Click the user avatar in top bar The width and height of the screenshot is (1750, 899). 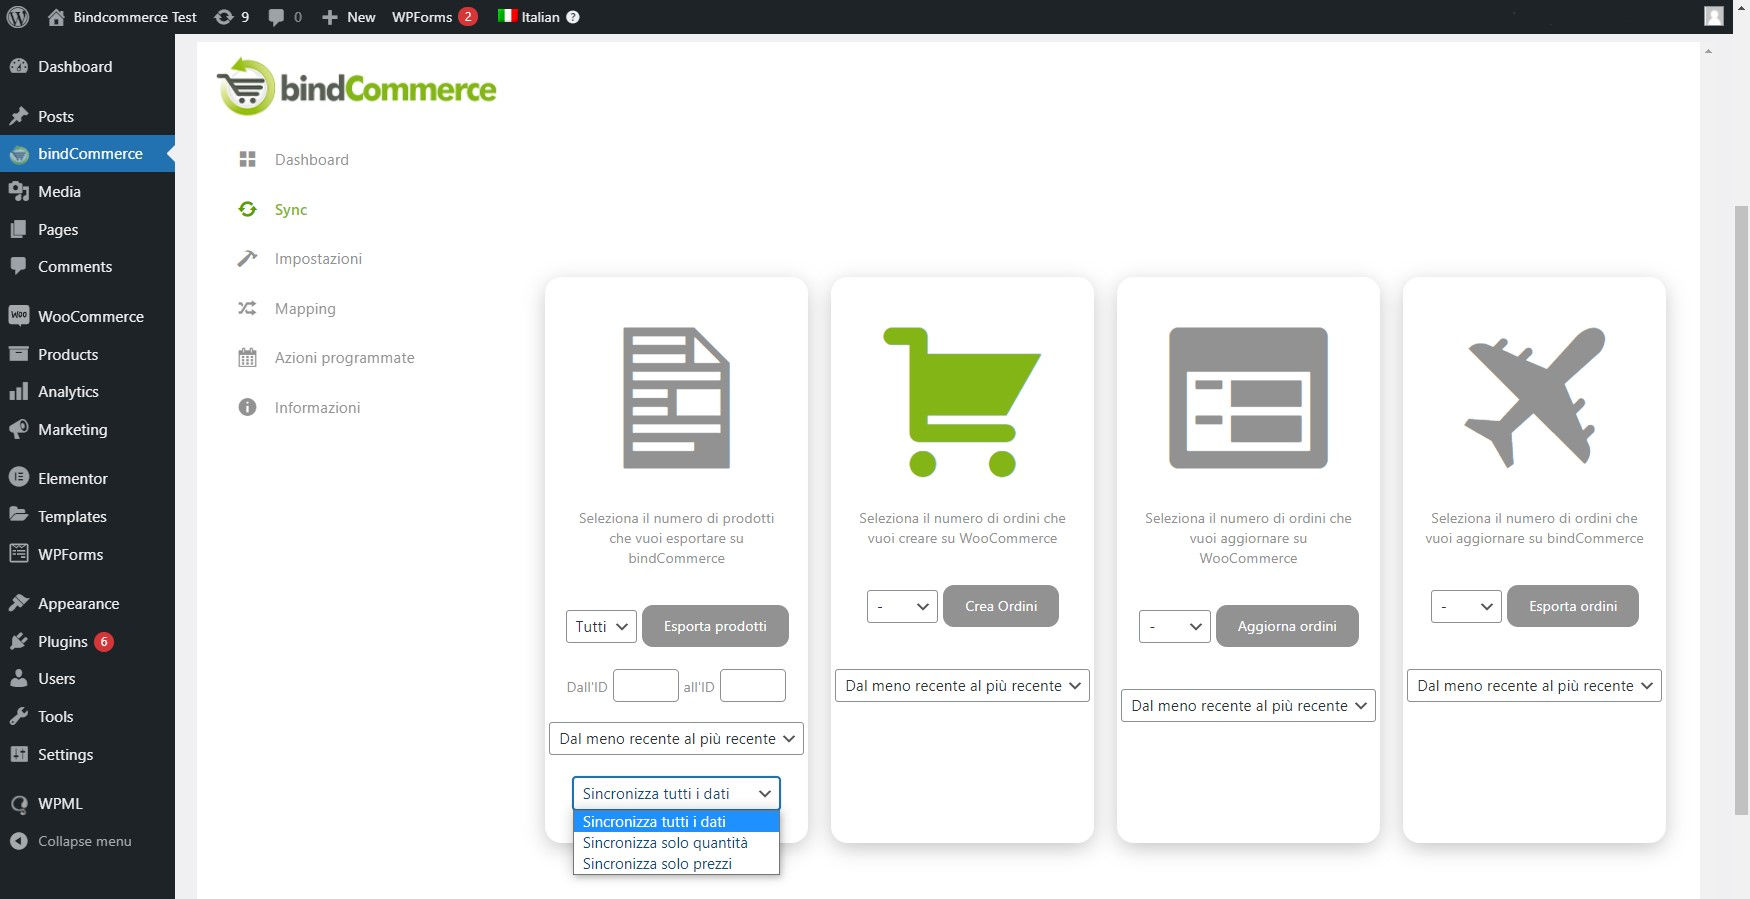coord(1713,16)
